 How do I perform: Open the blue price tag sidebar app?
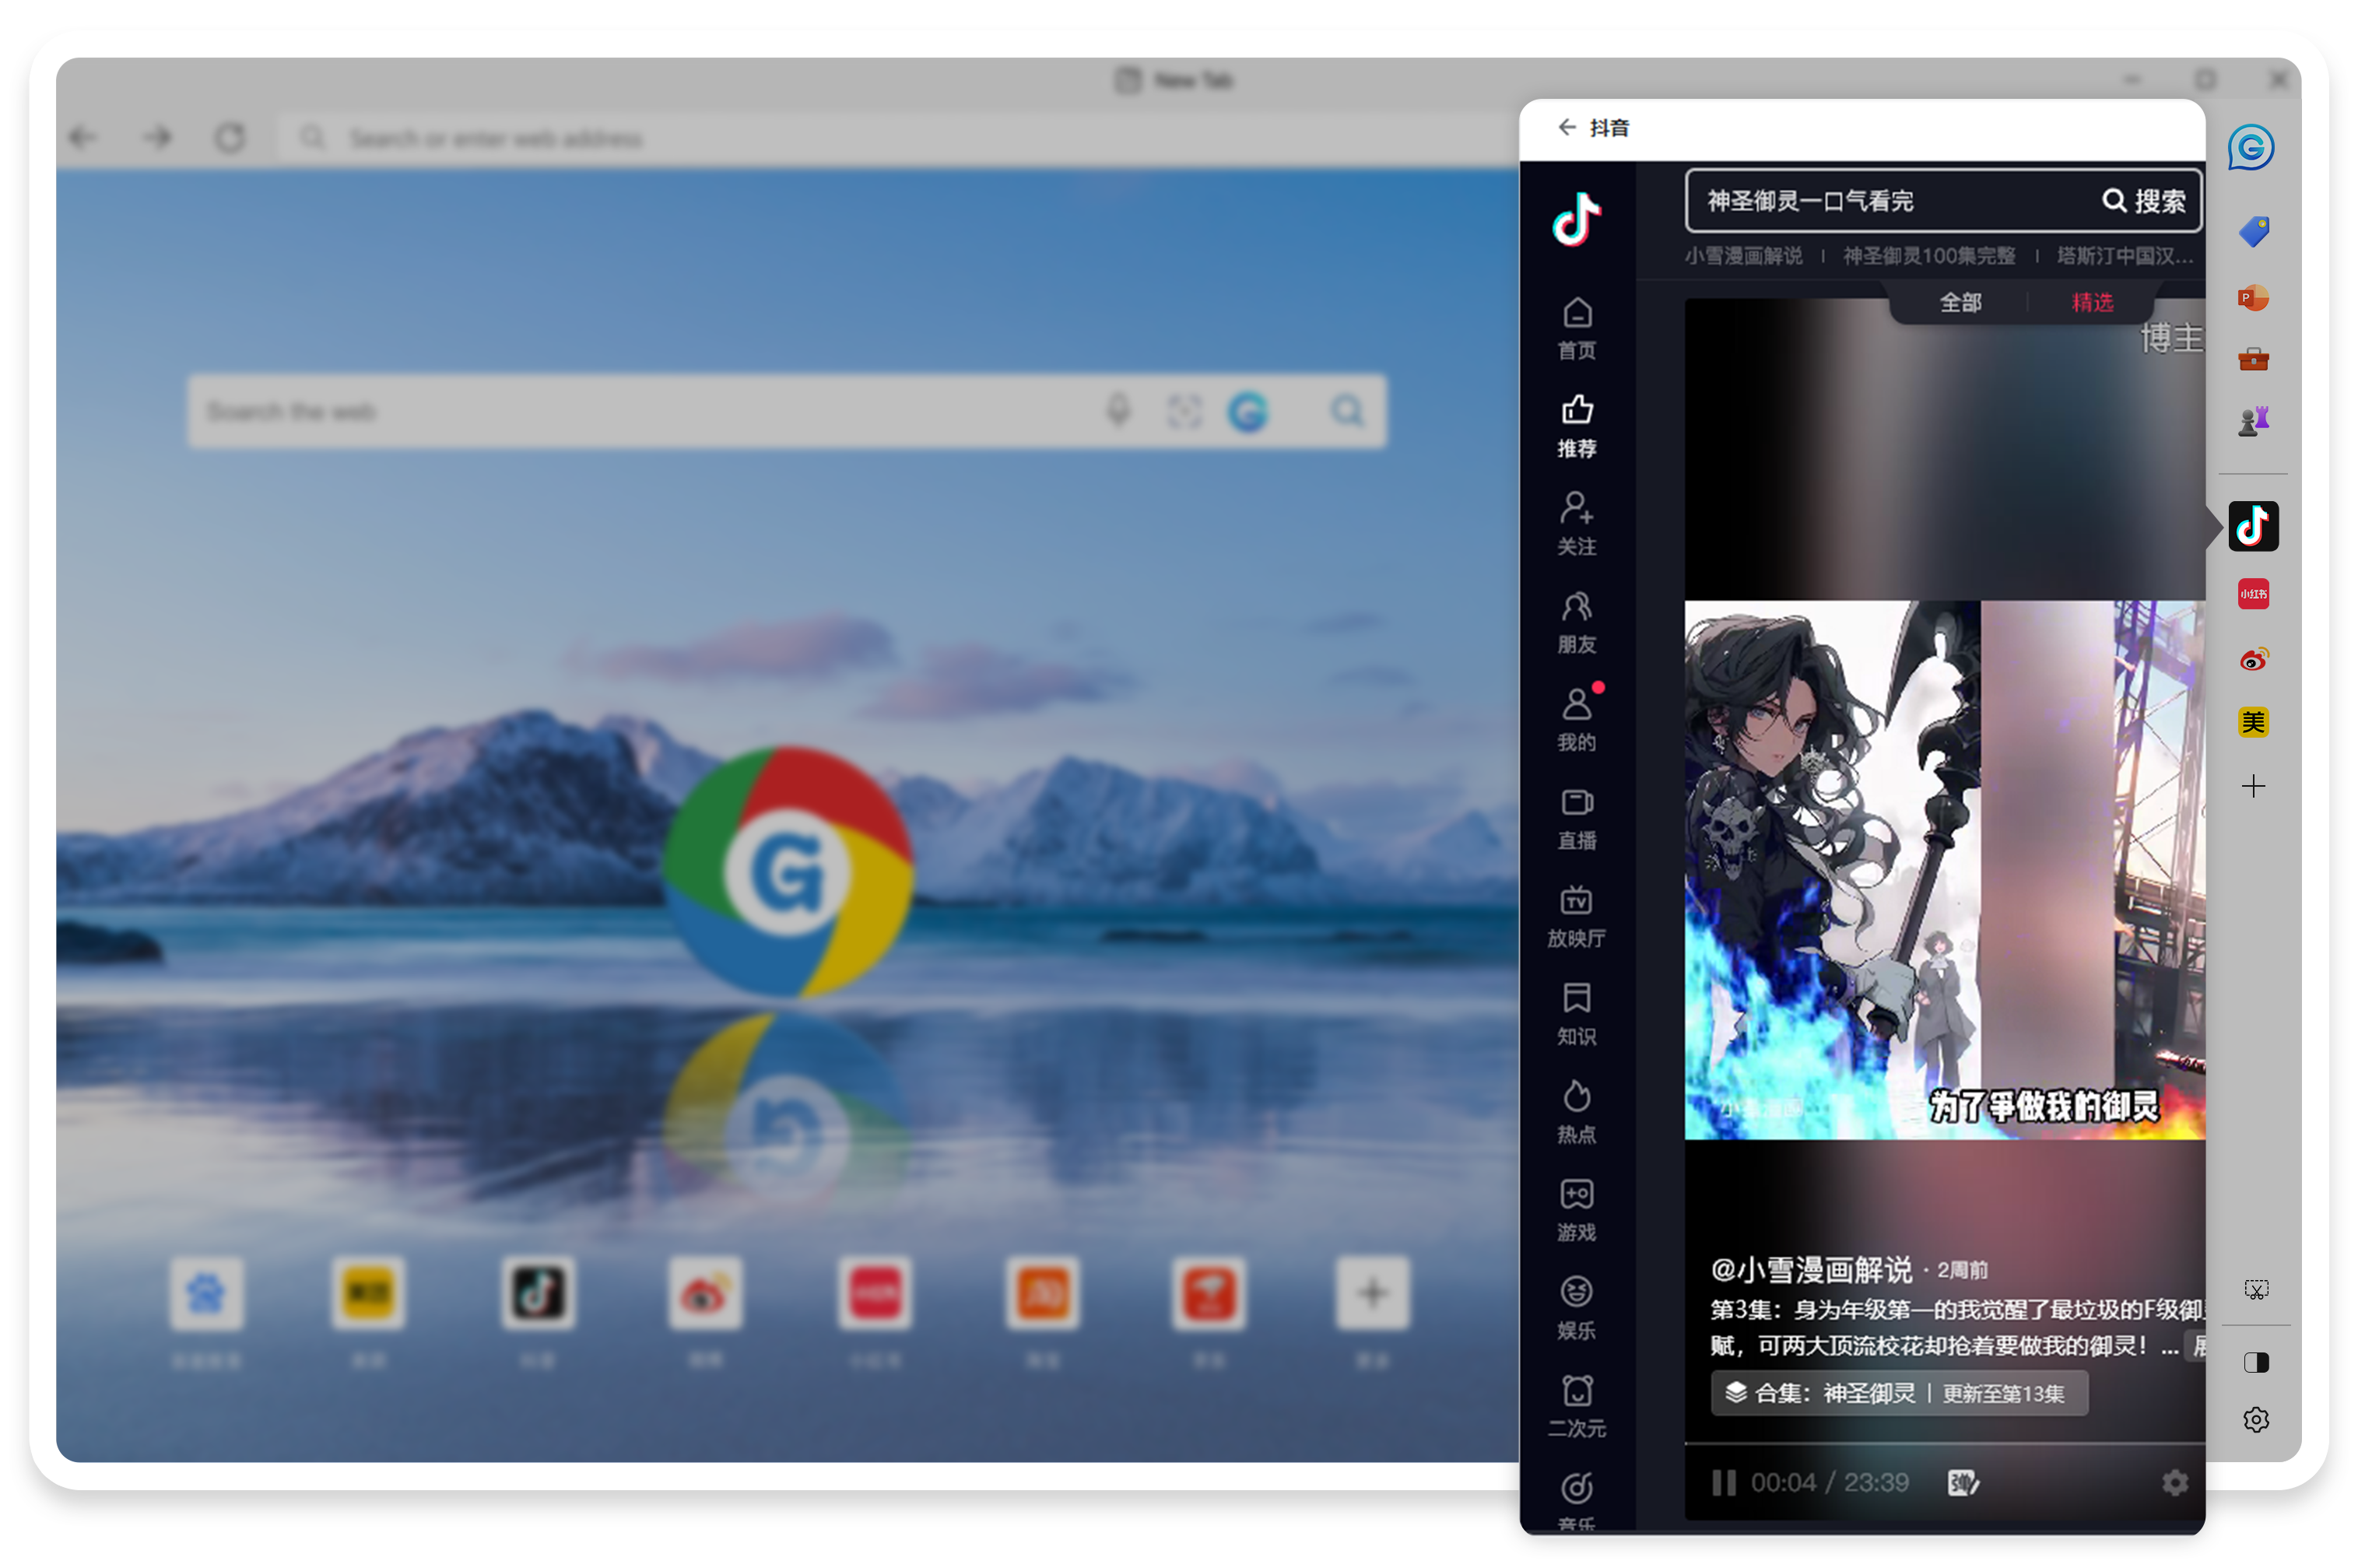click(2253, 232)
